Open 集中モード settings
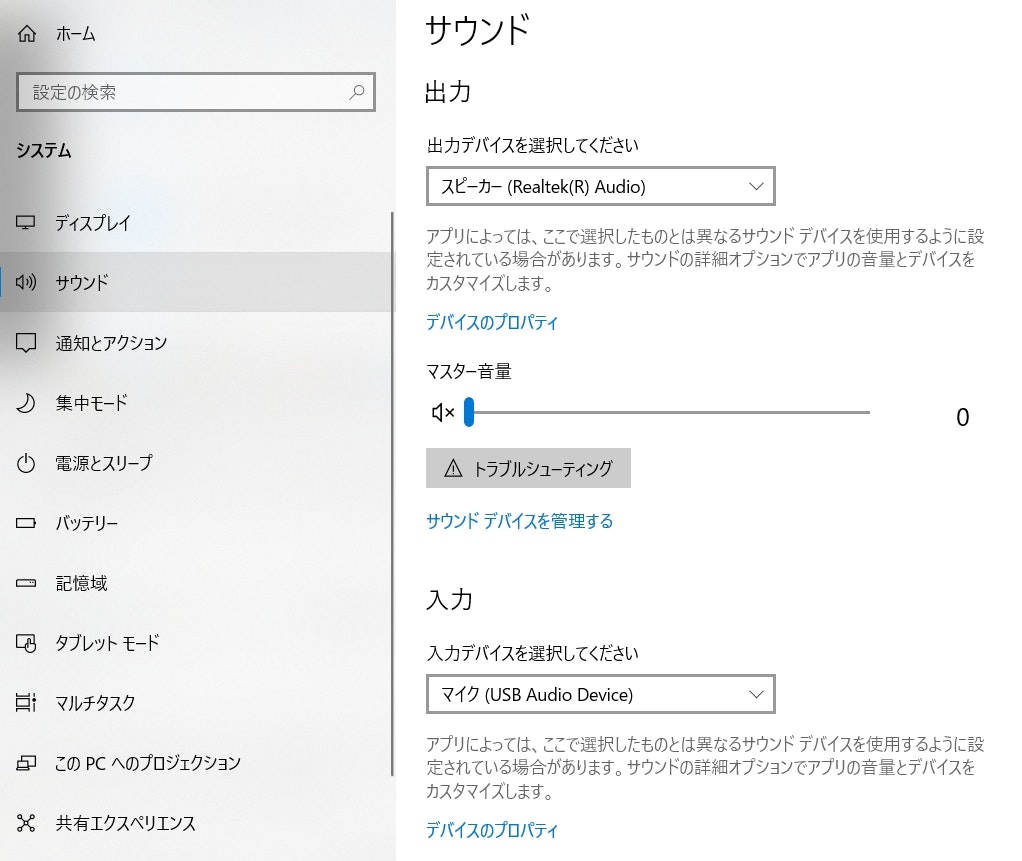 click(x=196, y=403)
